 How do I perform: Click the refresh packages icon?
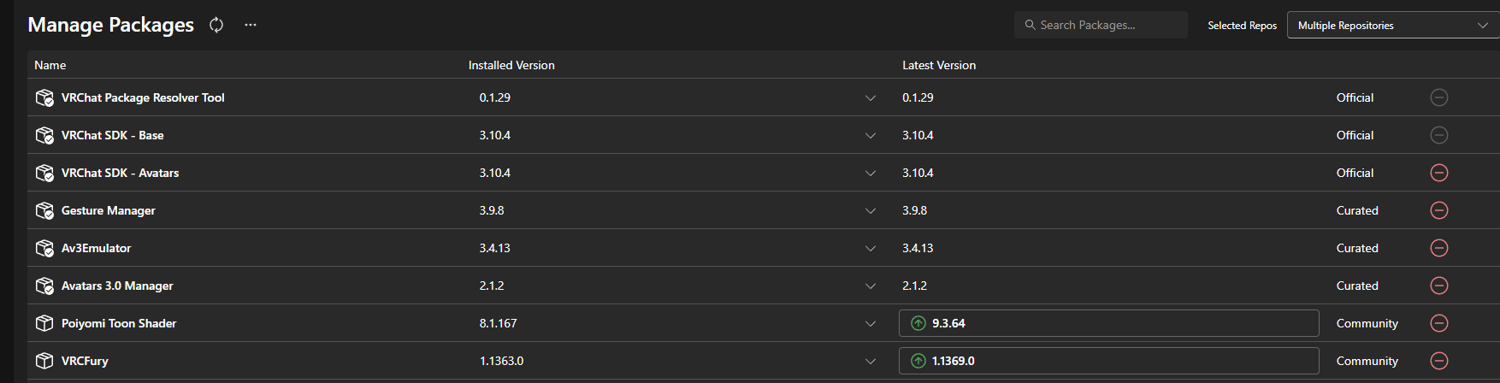216,25
